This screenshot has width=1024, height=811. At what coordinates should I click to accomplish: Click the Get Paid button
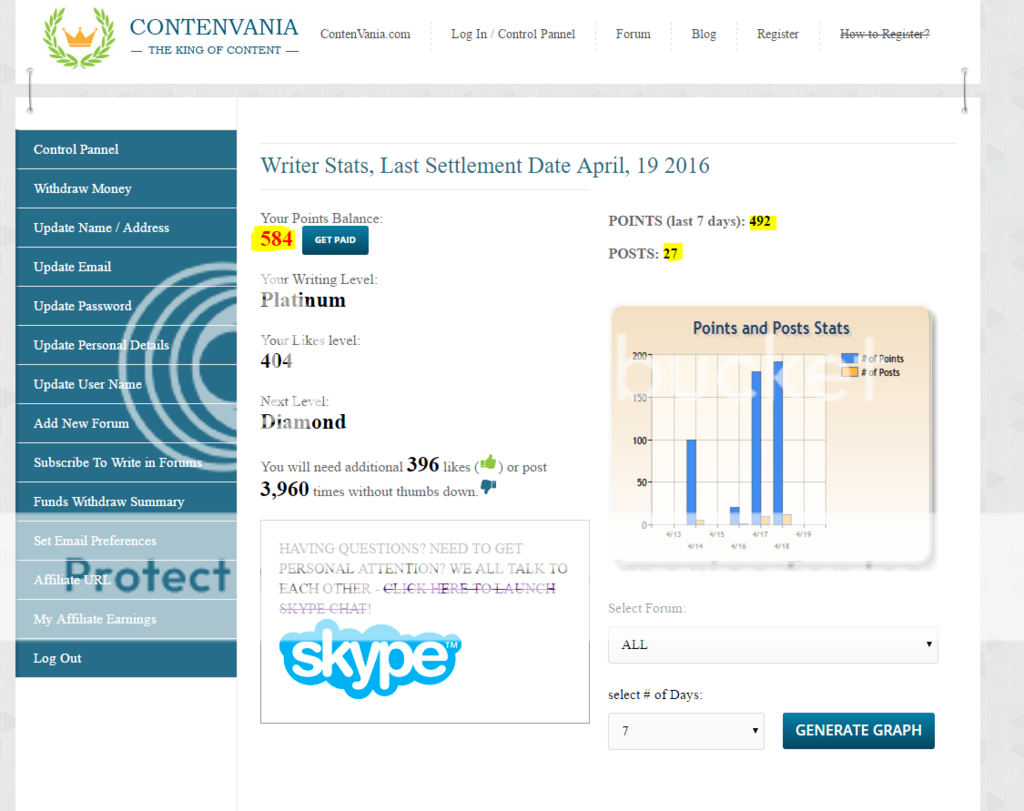coord(335,240)
